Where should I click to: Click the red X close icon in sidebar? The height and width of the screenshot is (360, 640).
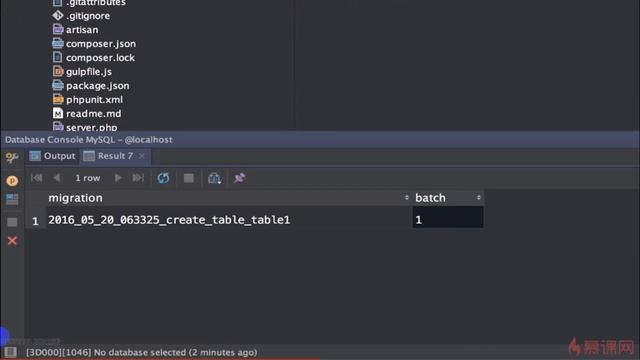click(12, 241)
